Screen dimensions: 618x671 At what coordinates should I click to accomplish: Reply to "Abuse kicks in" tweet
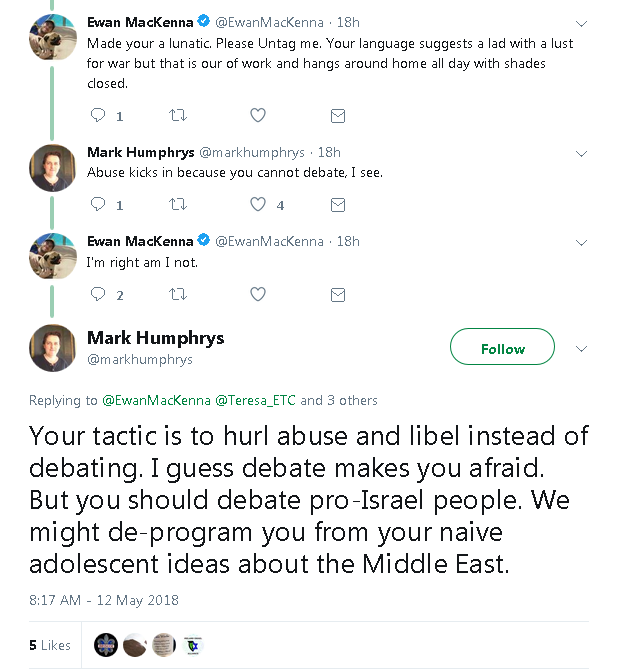(x=98, y=204)
